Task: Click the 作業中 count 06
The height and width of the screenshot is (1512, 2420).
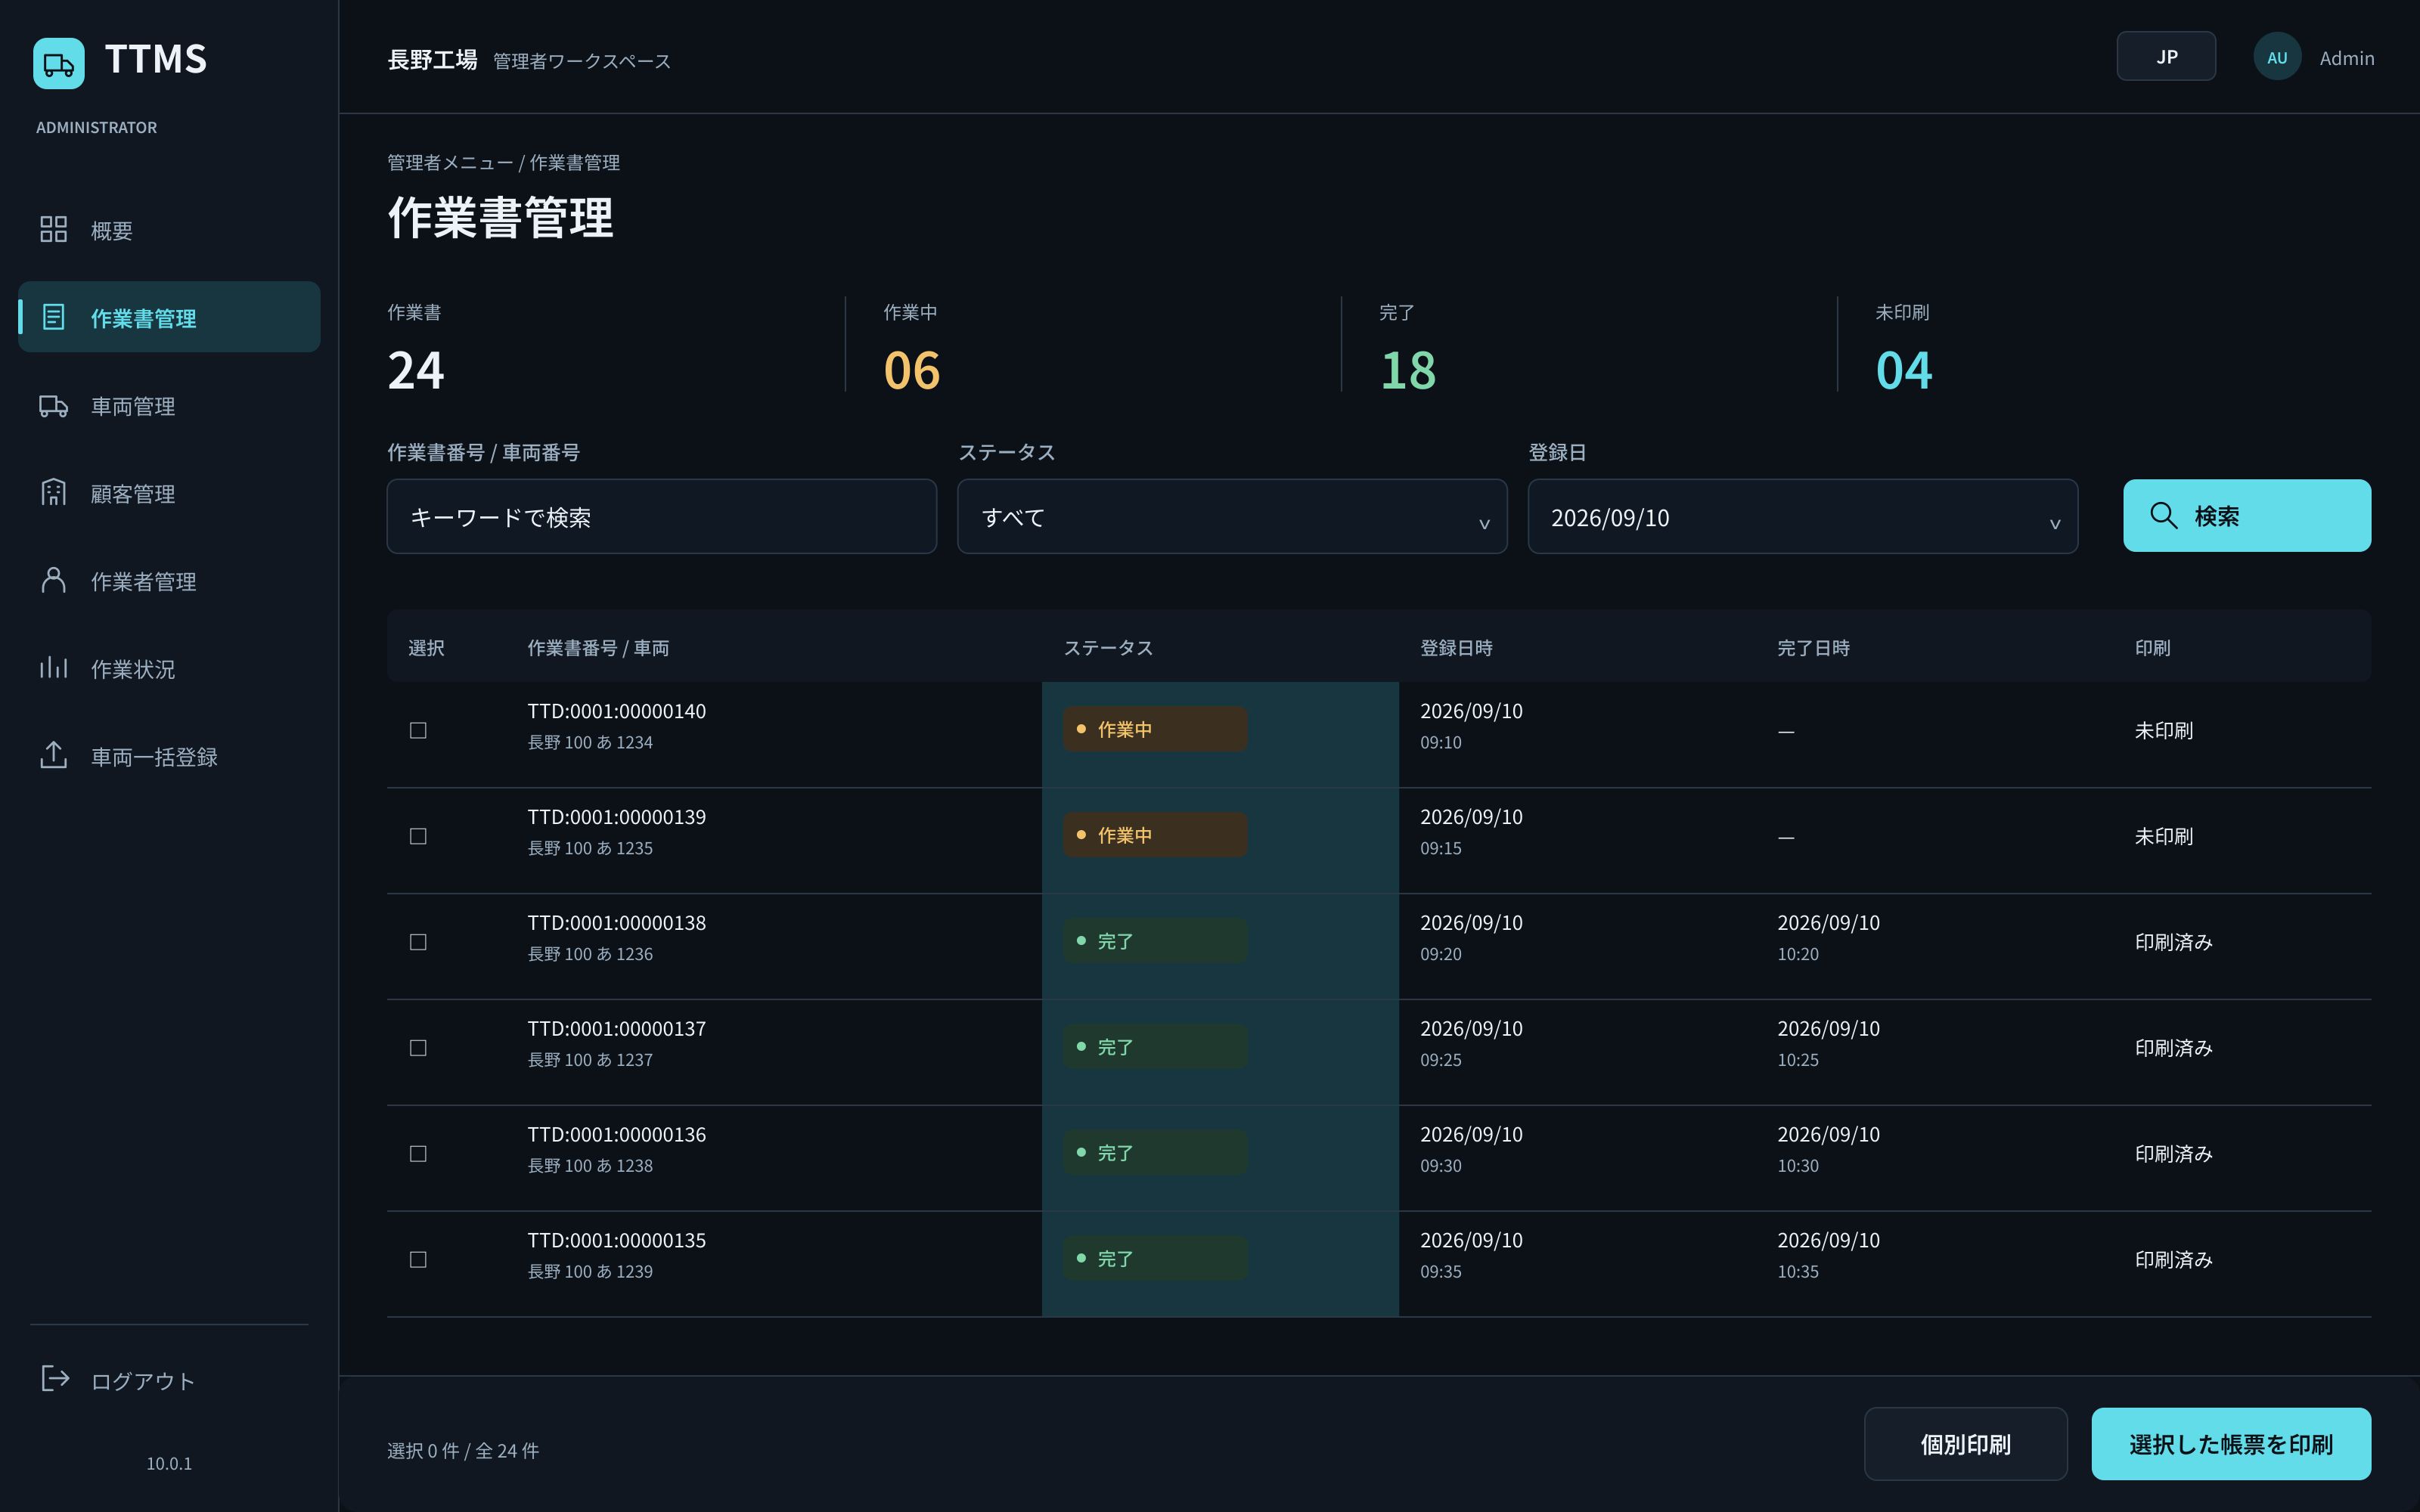Action: point(911,370)
